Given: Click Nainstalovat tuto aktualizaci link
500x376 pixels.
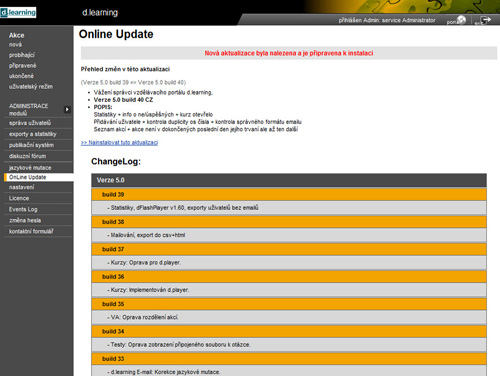Looking at the screenshot, I should (119, 143).
